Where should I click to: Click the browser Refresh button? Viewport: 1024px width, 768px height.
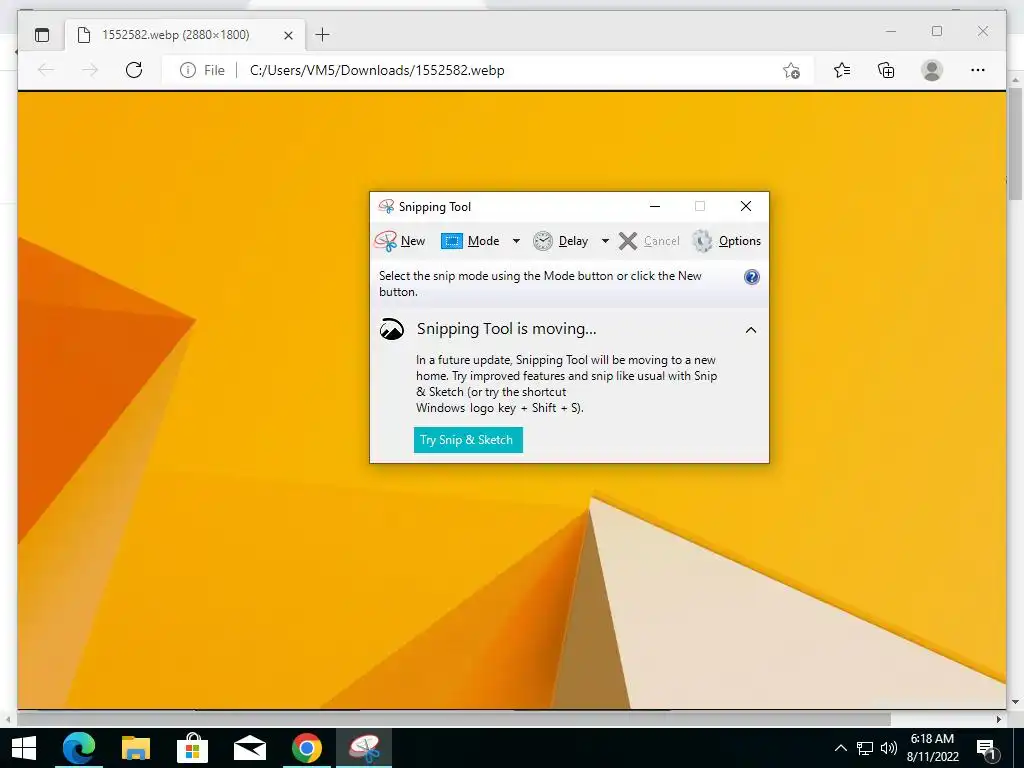[134, 70]
